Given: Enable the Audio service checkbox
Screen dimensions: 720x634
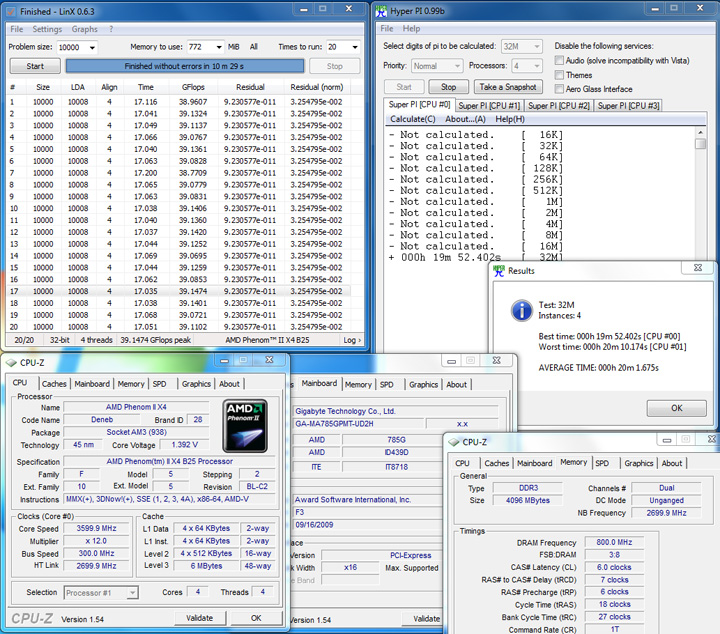Looking at the screenshot, I should [x=559, y=61].
